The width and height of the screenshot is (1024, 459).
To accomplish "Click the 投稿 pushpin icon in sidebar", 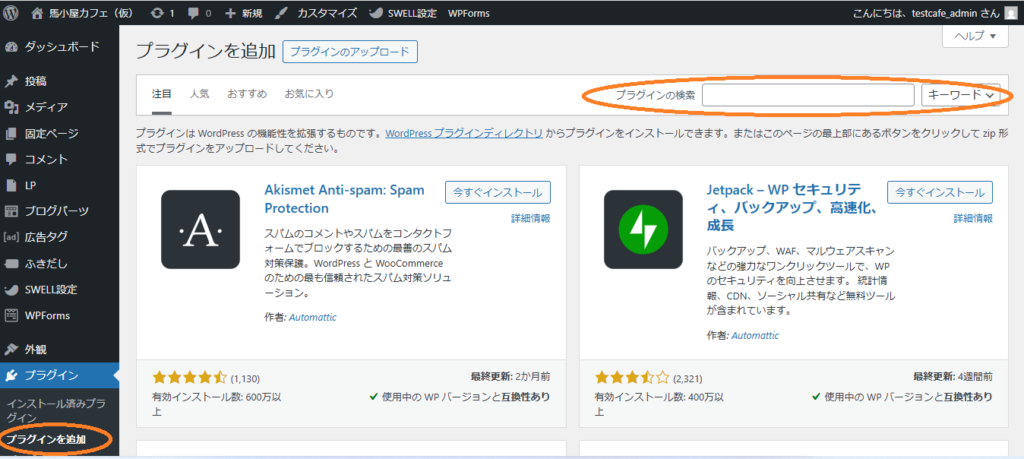I will point(11,82).
